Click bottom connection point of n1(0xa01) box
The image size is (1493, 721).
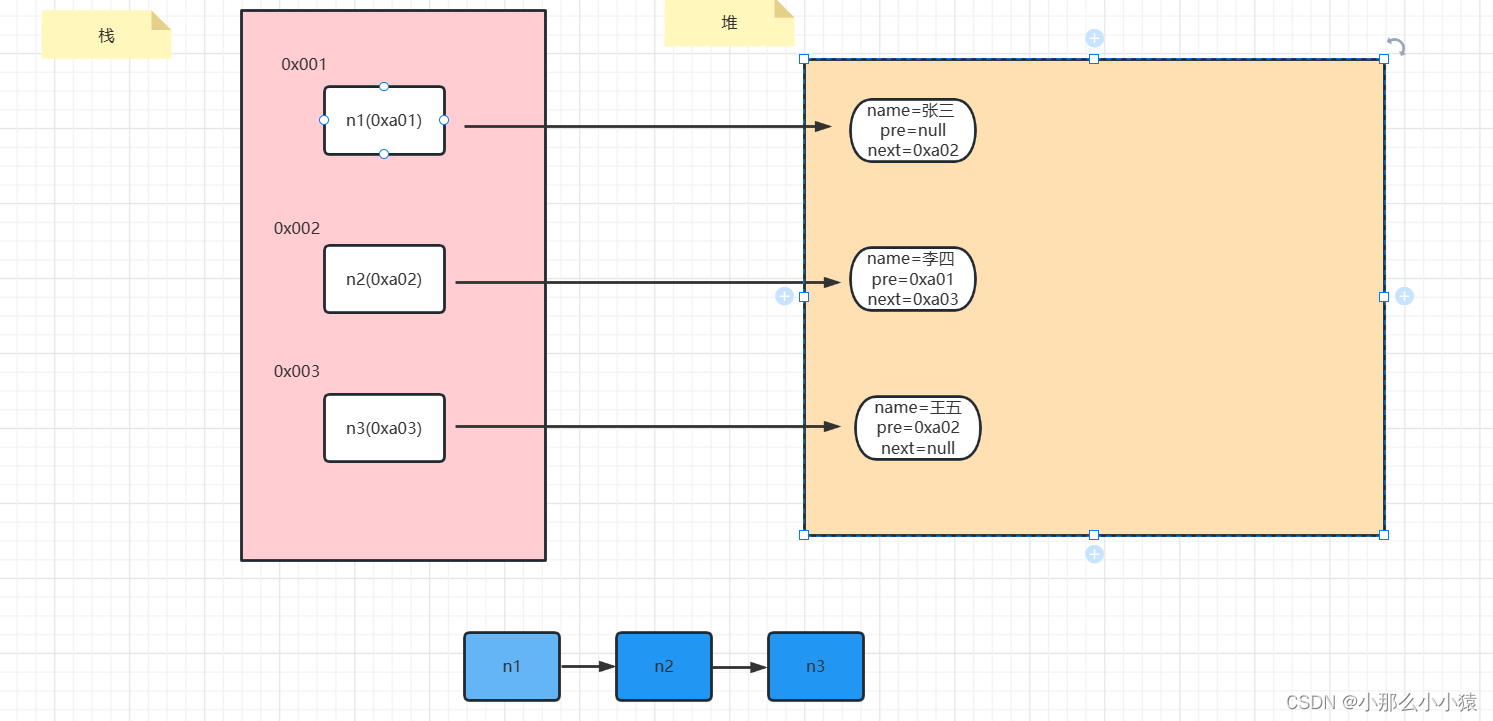[x=384, y=154]
